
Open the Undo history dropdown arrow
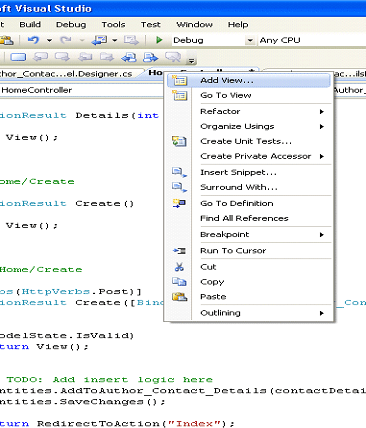49,40
